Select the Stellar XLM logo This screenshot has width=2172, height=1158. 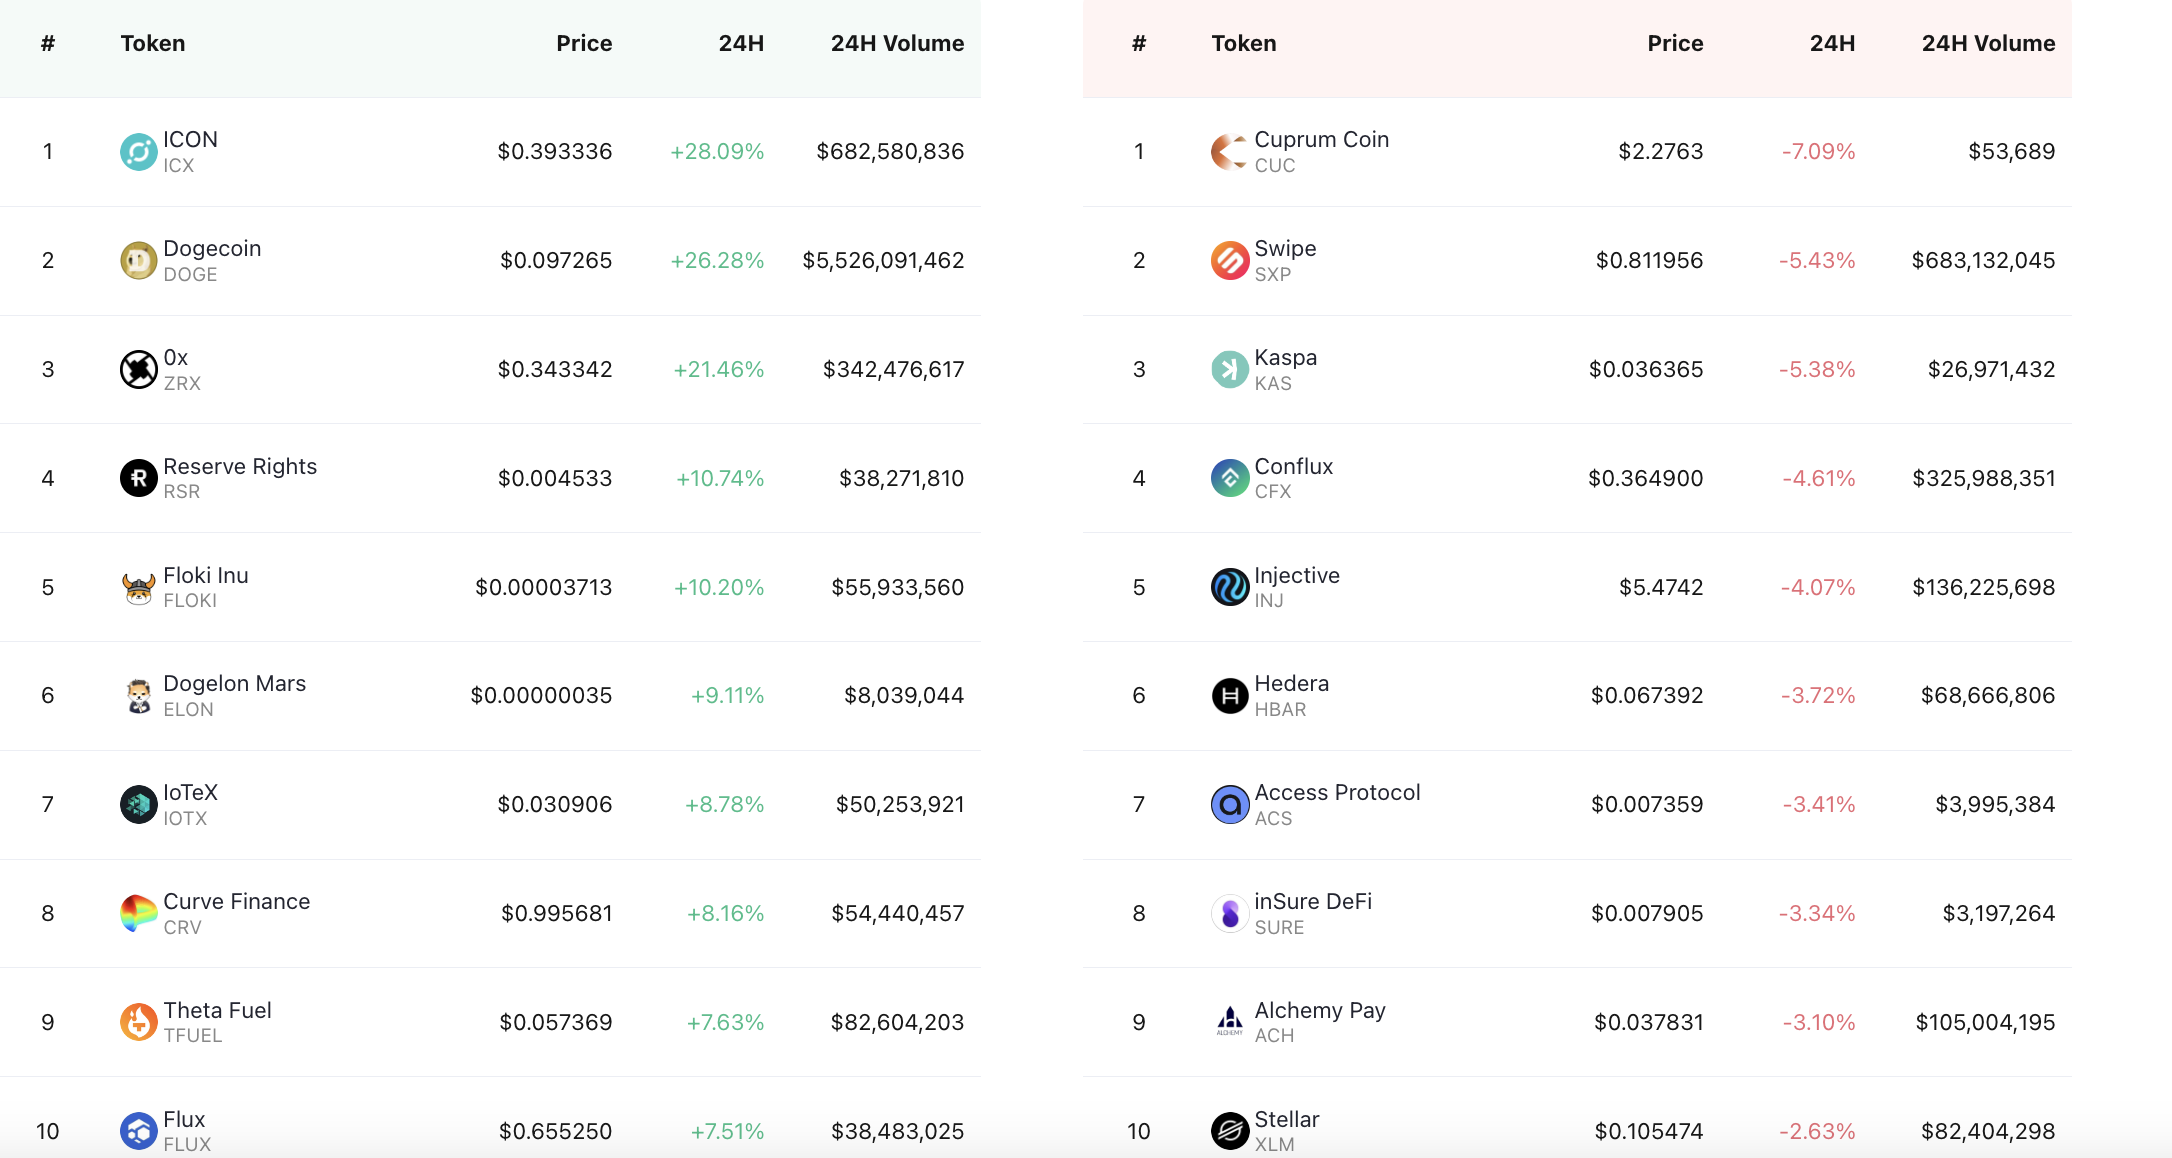tap(1229, 1131)
